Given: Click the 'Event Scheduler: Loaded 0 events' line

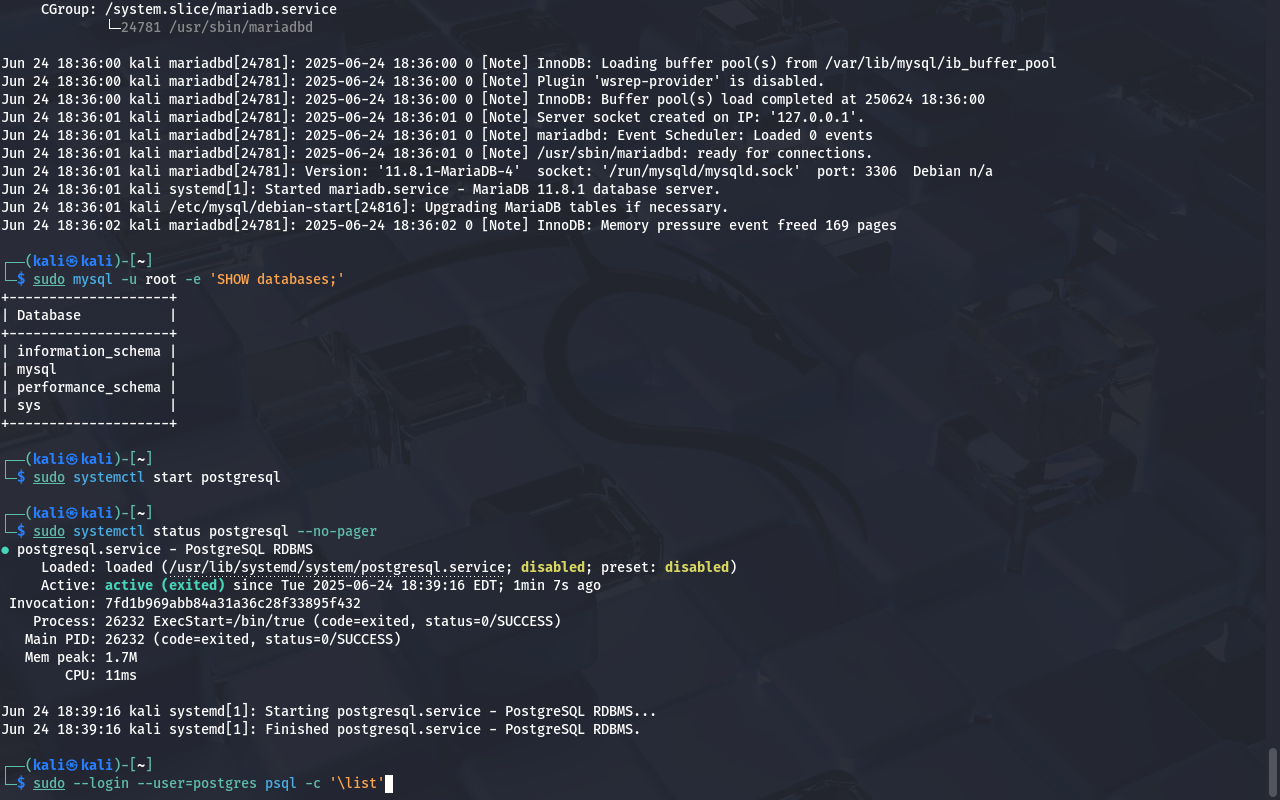Looking at the screenshot, I should pos(437,135).
